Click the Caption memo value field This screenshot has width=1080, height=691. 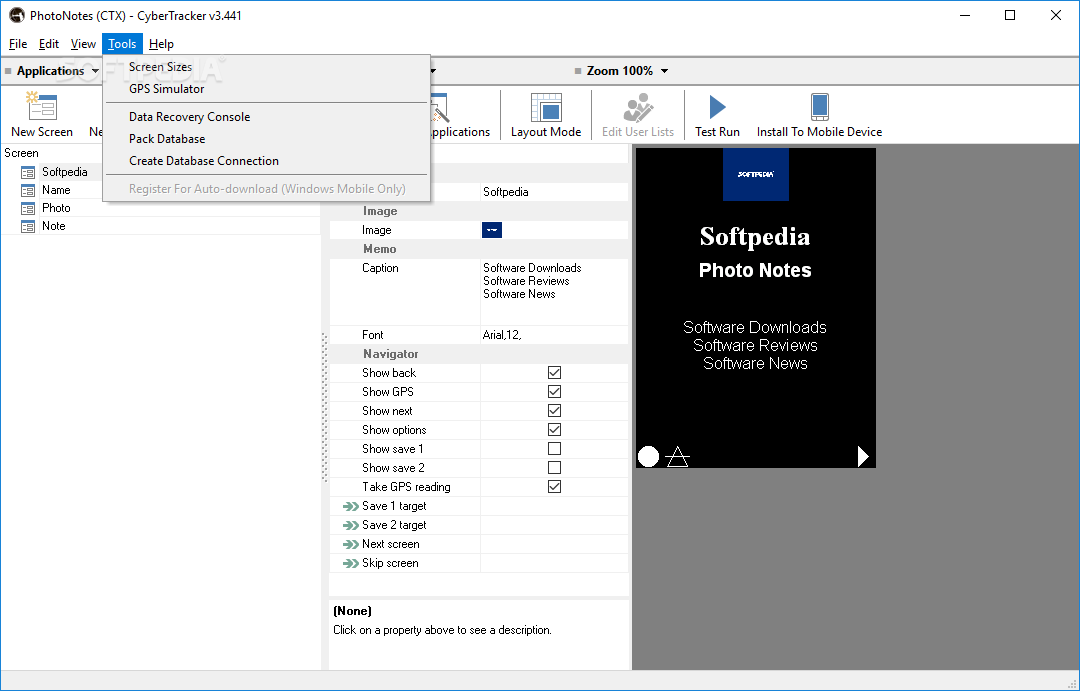pos(554,292)
